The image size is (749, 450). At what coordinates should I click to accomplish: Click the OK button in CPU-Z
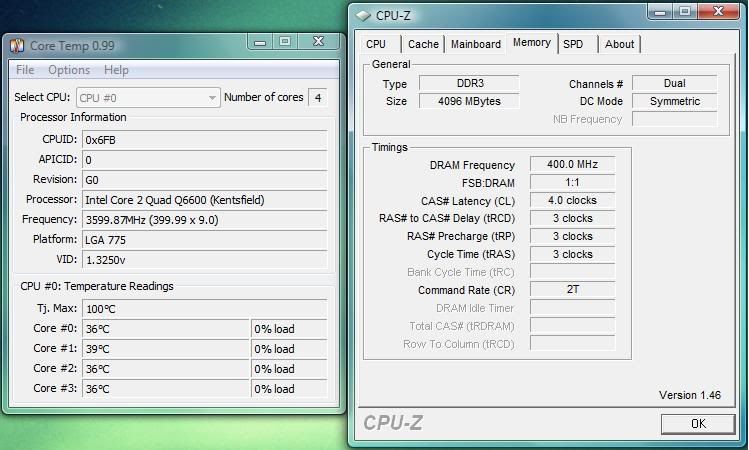coord(698,424)
